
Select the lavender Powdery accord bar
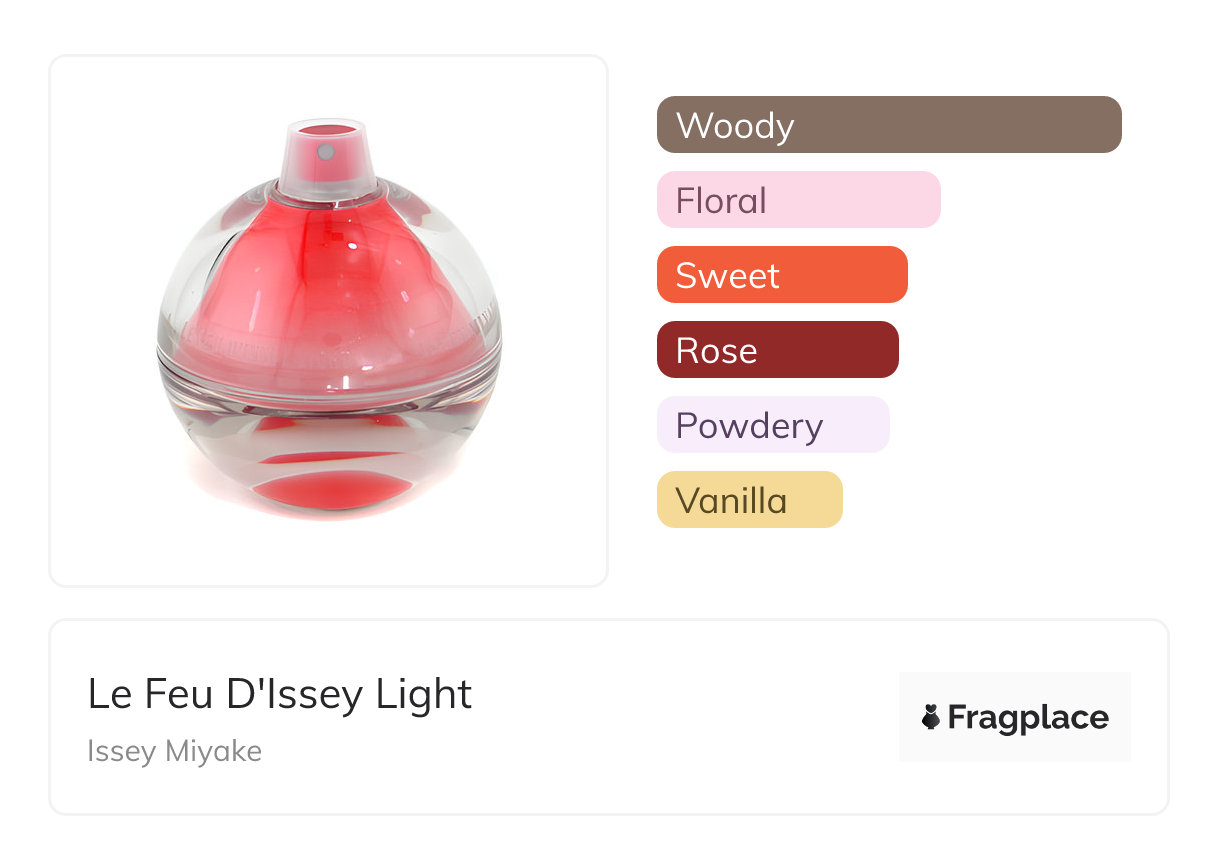point(772,425)
